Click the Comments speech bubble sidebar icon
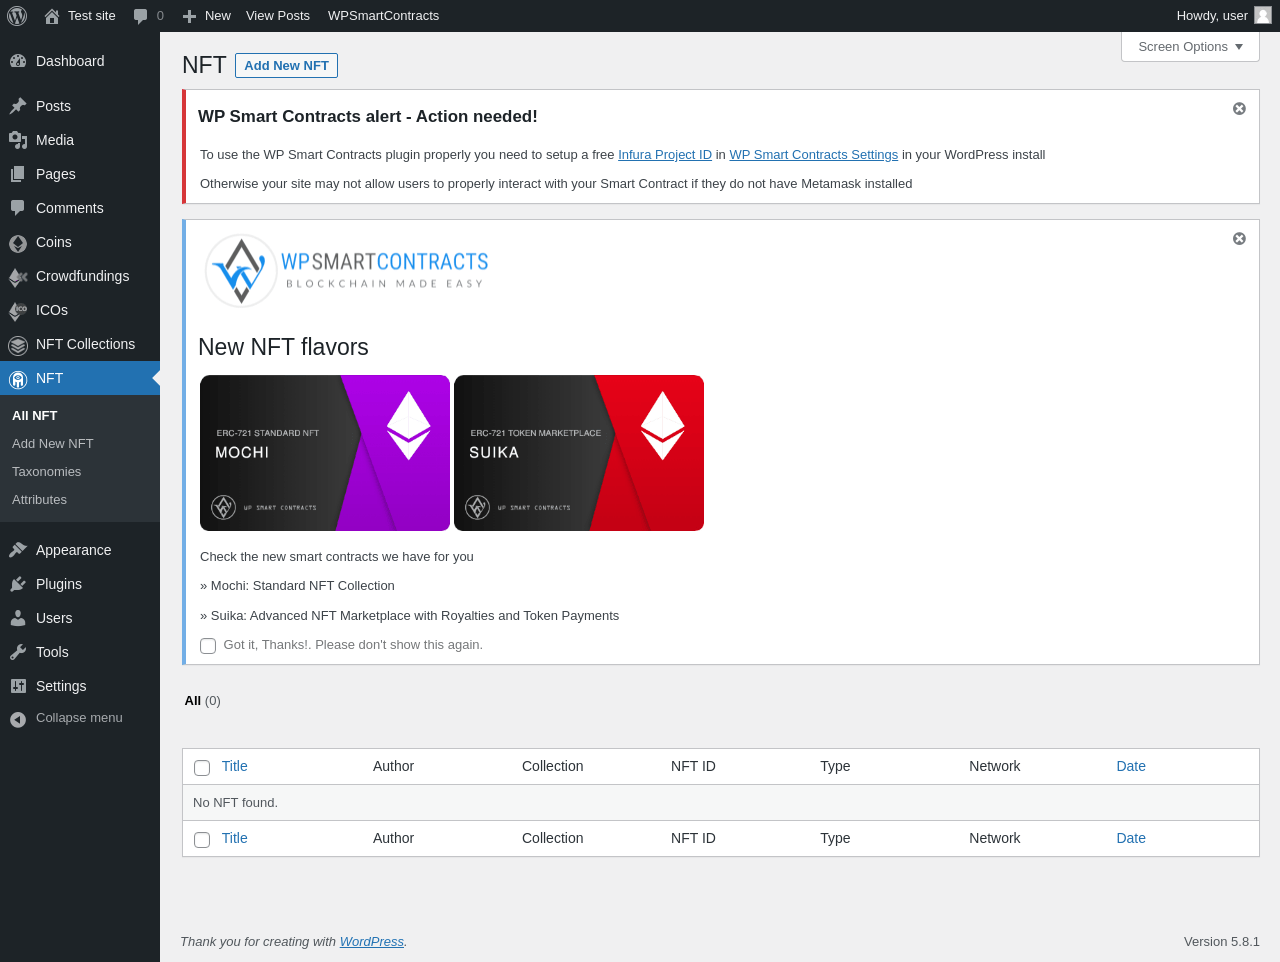The height and width of the screenshot is (962, 1280). (x=18, y=208)
